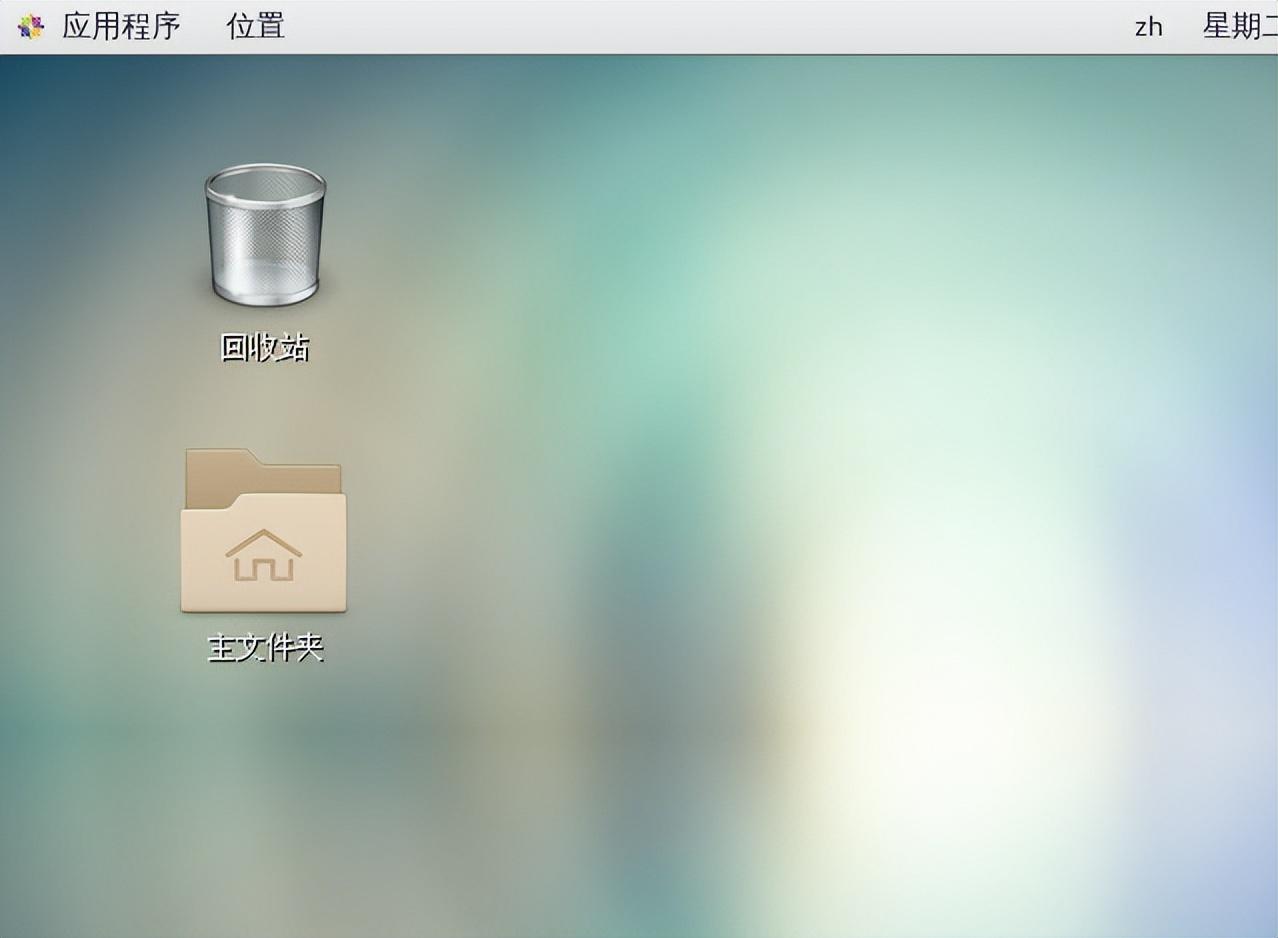Click the 回收站 label text
This screenshot has height=938, width=1278.
click(265, 347)
